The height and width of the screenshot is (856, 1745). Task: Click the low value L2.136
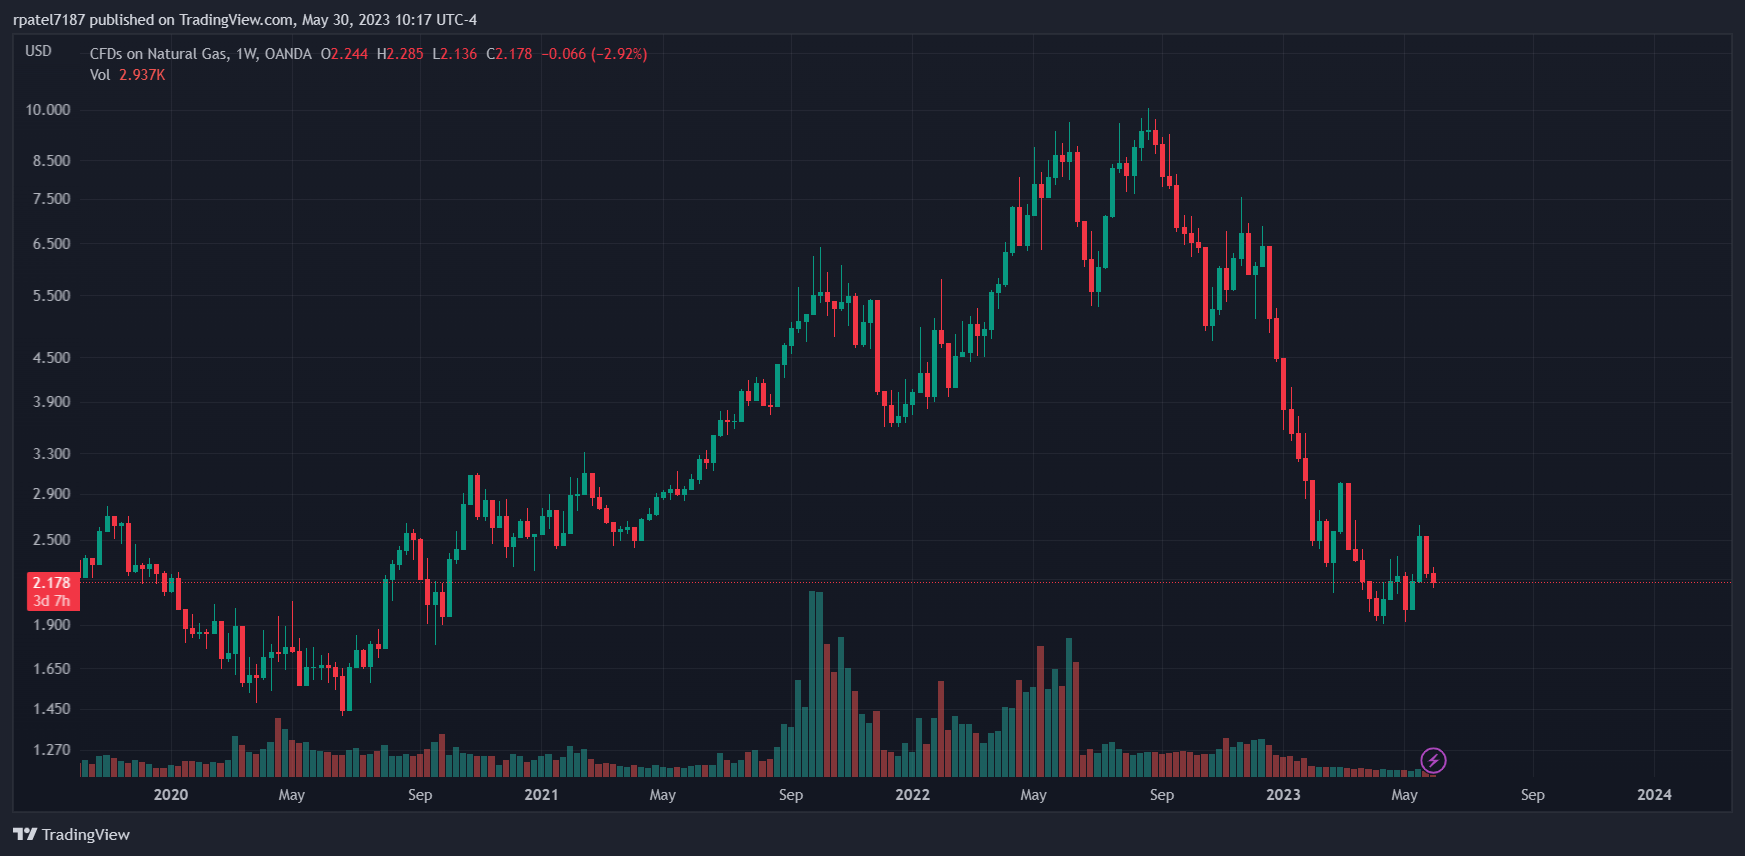click(x=455, y=54)
